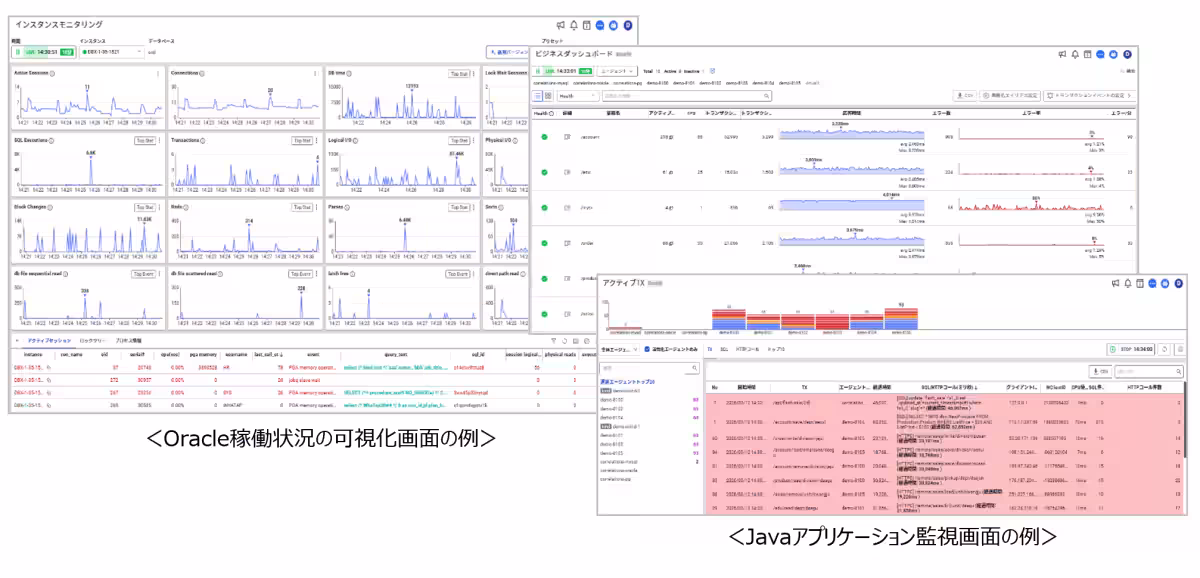The height and width of the screenshot is (578, 1200).
Task: Click Top Event on db file sequential read
Action: tap(145, 273)
